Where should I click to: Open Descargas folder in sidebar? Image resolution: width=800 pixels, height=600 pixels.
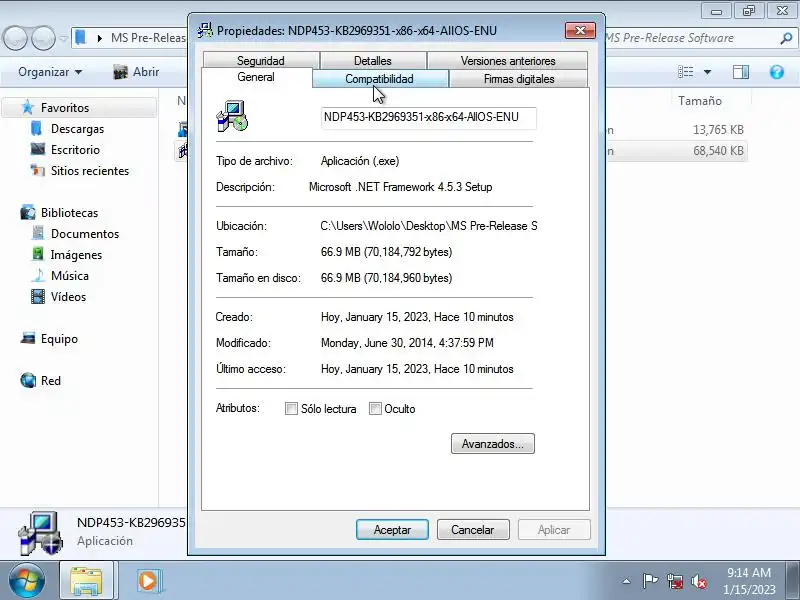click(x=78, y=129)
